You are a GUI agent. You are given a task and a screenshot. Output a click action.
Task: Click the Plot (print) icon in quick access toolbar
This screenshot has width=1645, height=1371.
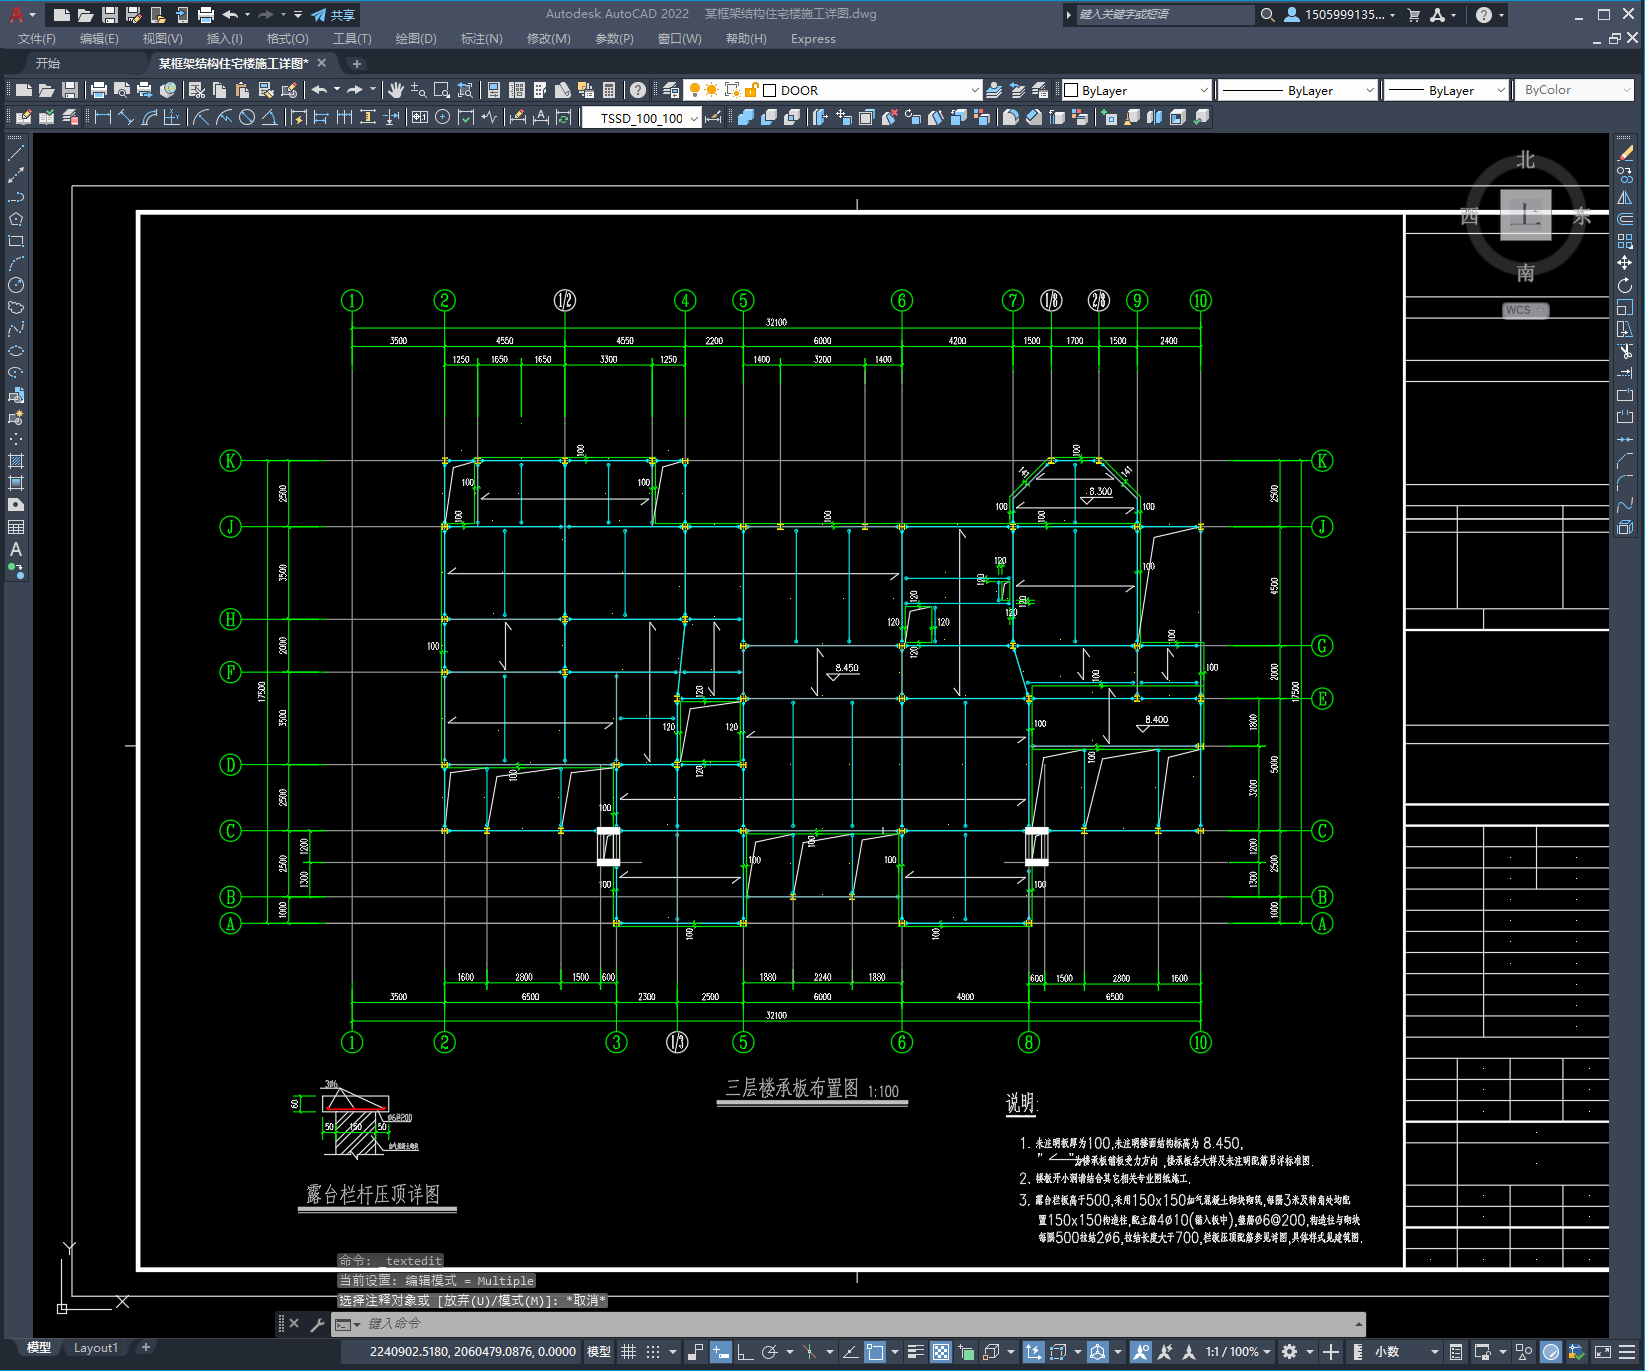tap(206, 15)
